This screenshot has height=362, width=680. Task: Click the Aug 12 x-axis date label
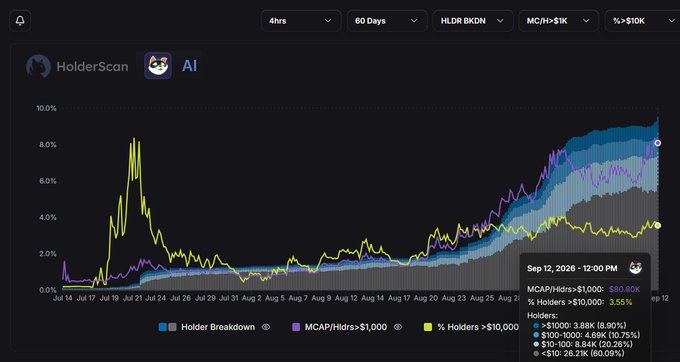click(x=347, y=298)
